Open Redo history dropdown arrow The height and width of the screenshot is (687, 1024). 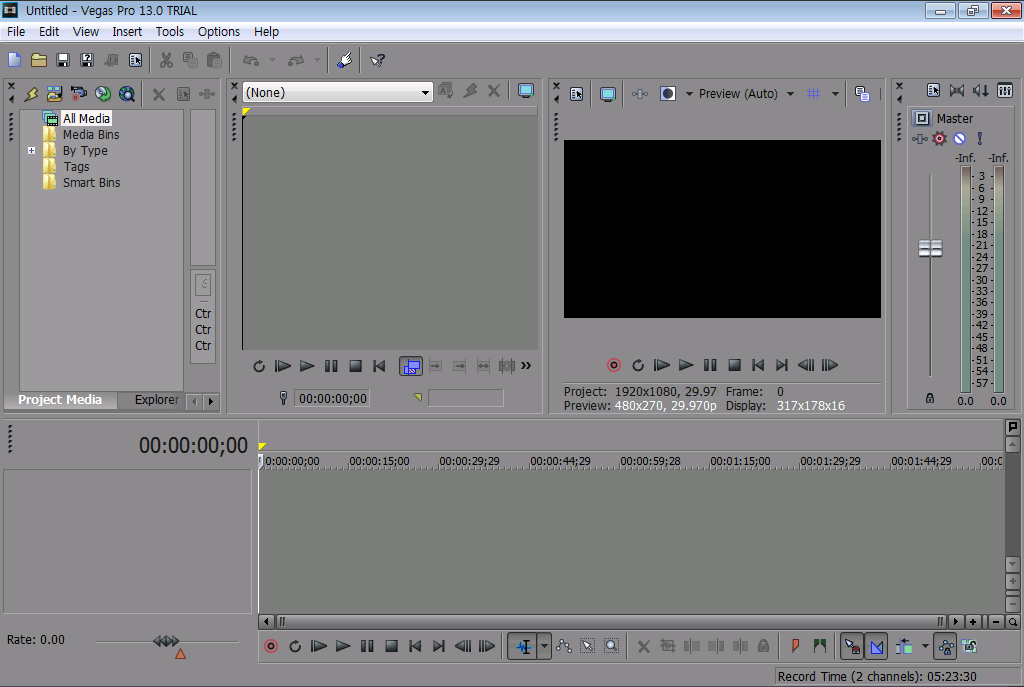click(317, 60)
